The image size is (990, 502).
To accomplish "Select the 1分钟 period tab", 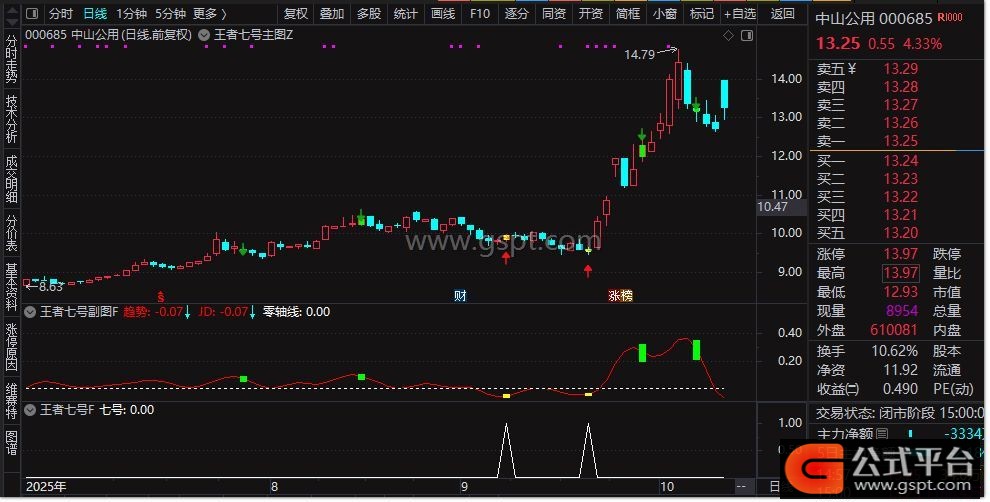I will (x=131, y=14).
